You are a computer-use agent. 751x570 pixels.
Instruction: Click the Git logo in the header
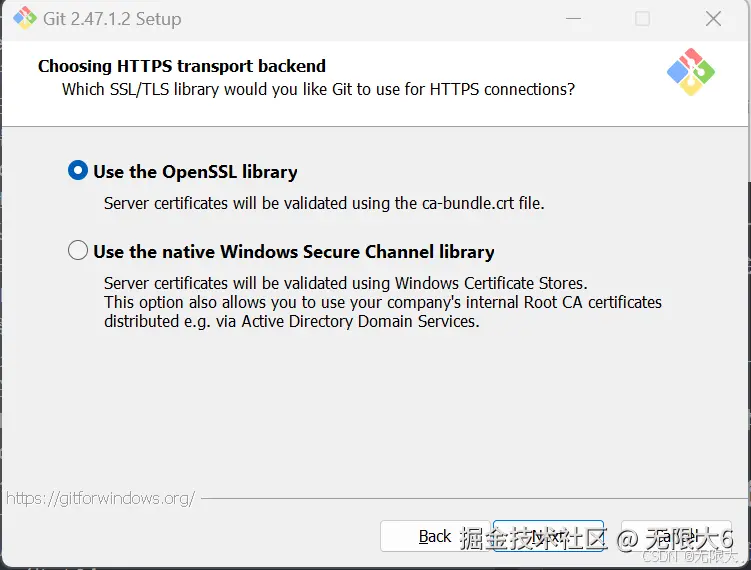pos(691,74)
